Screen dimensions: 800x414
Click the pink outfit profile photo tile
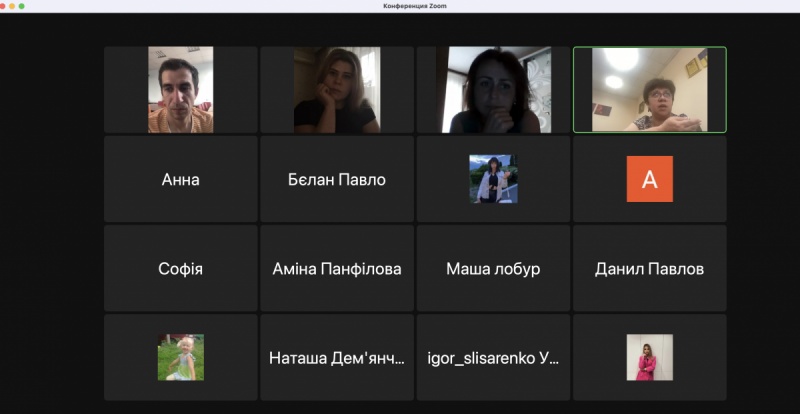pyautogui.click(x=649, y=357)
